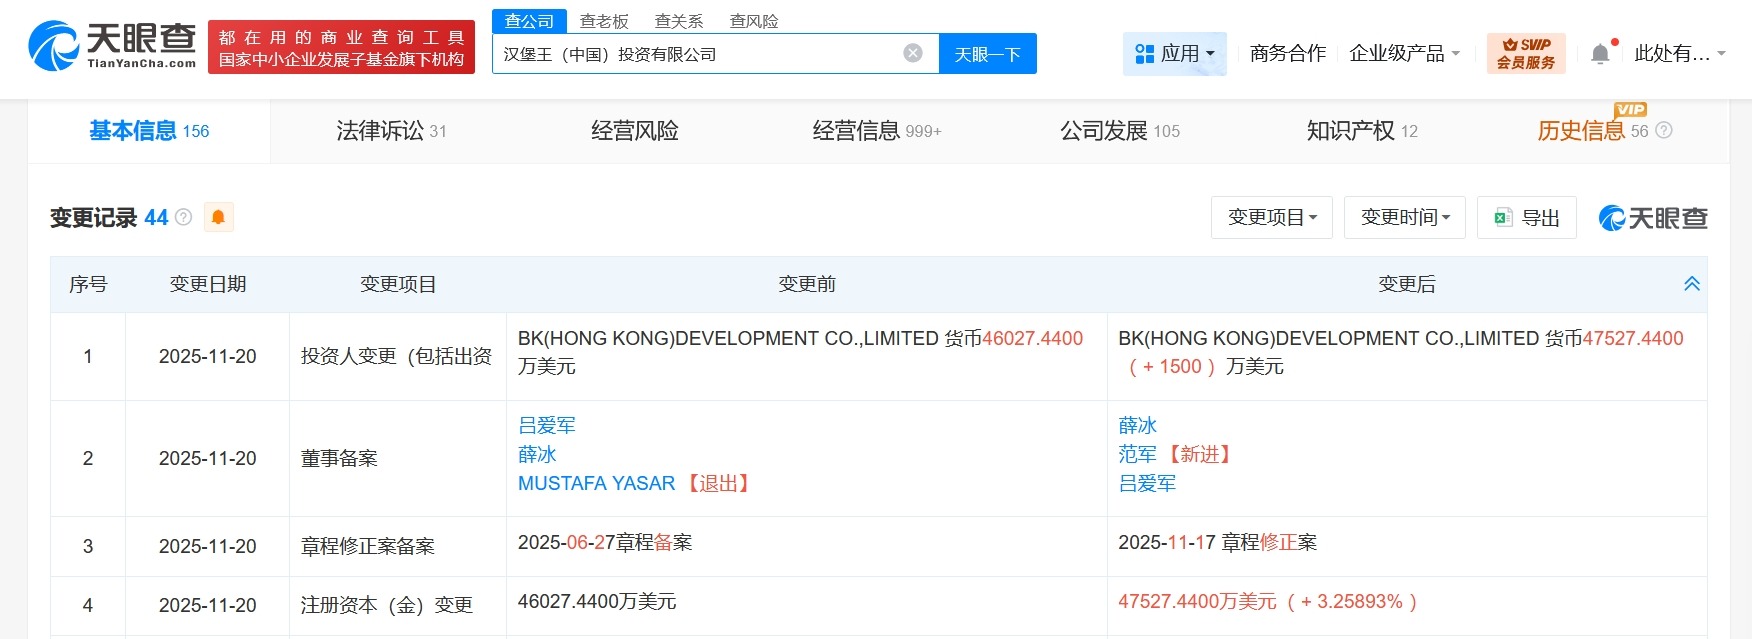Screen dimensions: 1752x639
Task: Open the Tianyancha logo homepage
Action: (x=112, y=46)
